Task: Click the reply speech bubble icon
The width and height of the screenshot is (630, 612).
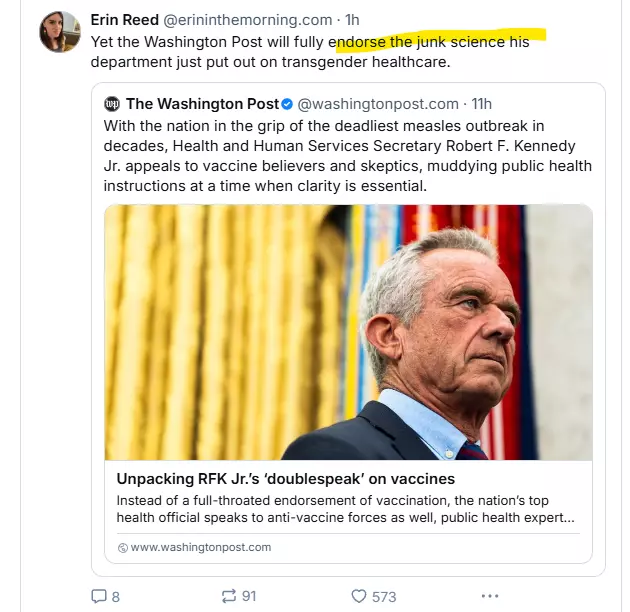Action: (99, 596)
